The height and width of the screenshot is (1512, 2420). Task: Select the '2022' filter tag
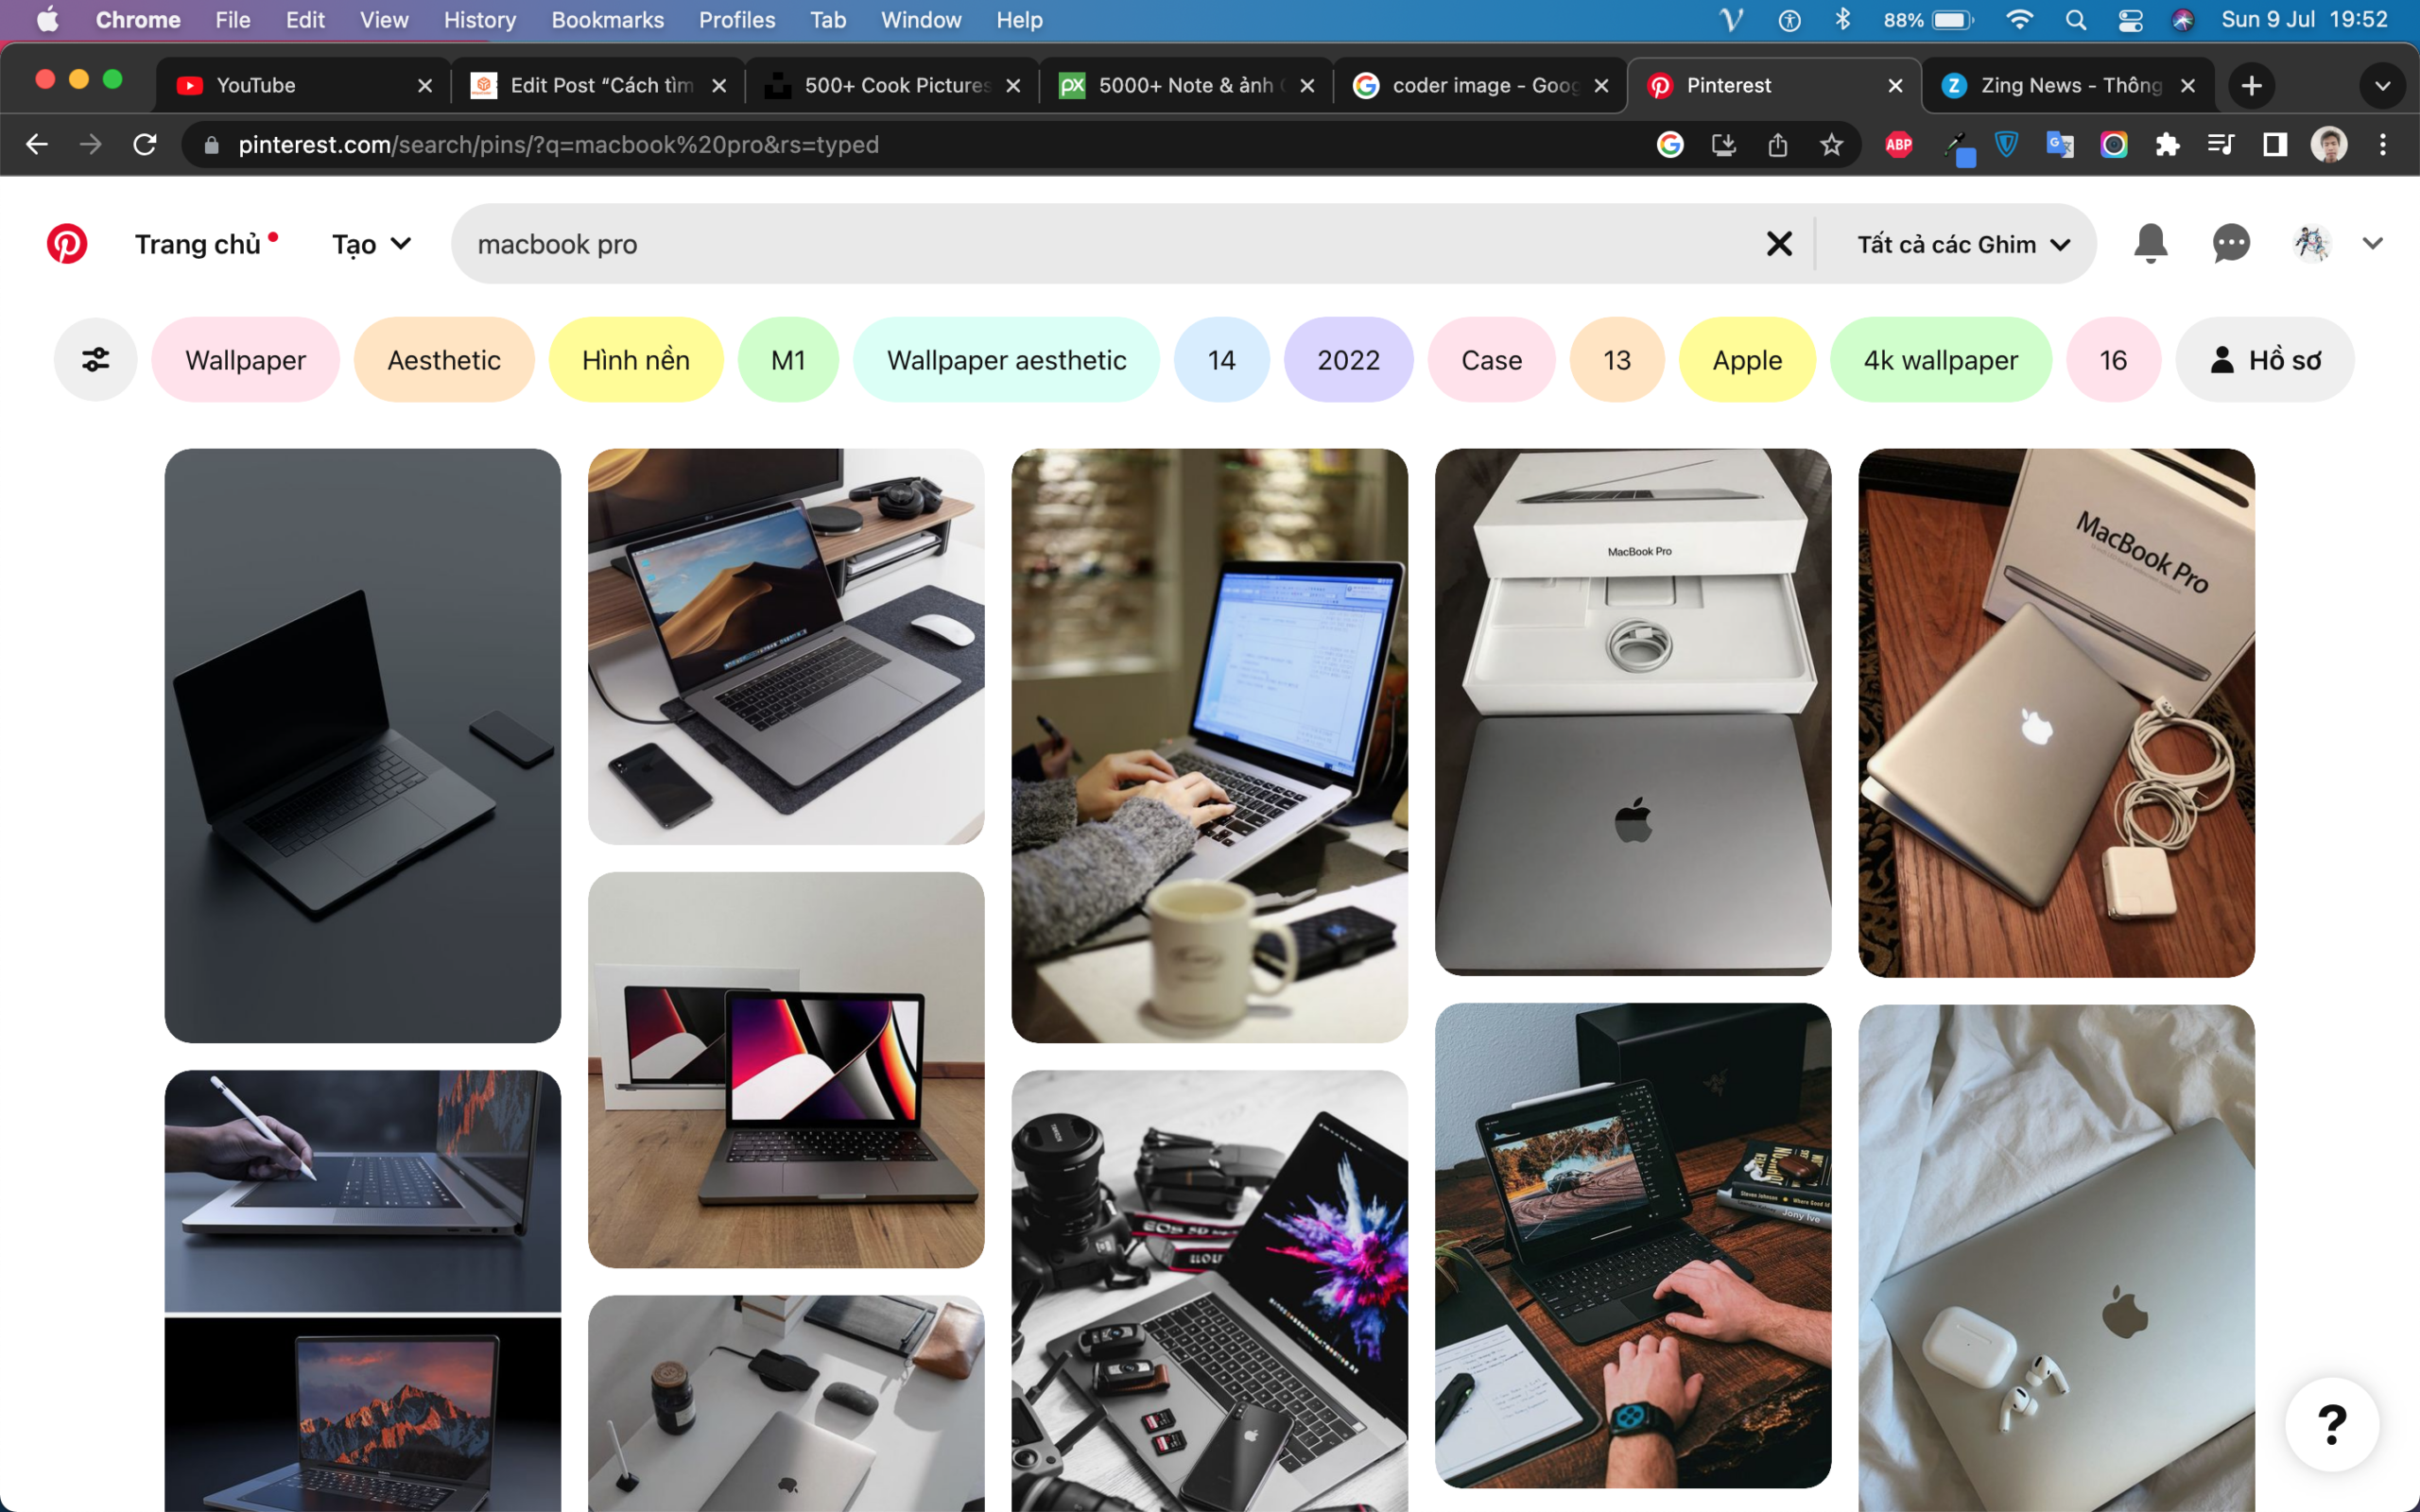[1349, 361]
